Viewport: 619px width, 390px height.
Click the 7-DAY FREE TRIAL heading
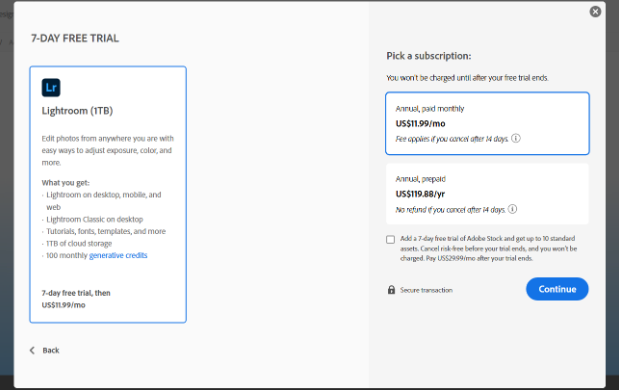[x=75, y=38]
